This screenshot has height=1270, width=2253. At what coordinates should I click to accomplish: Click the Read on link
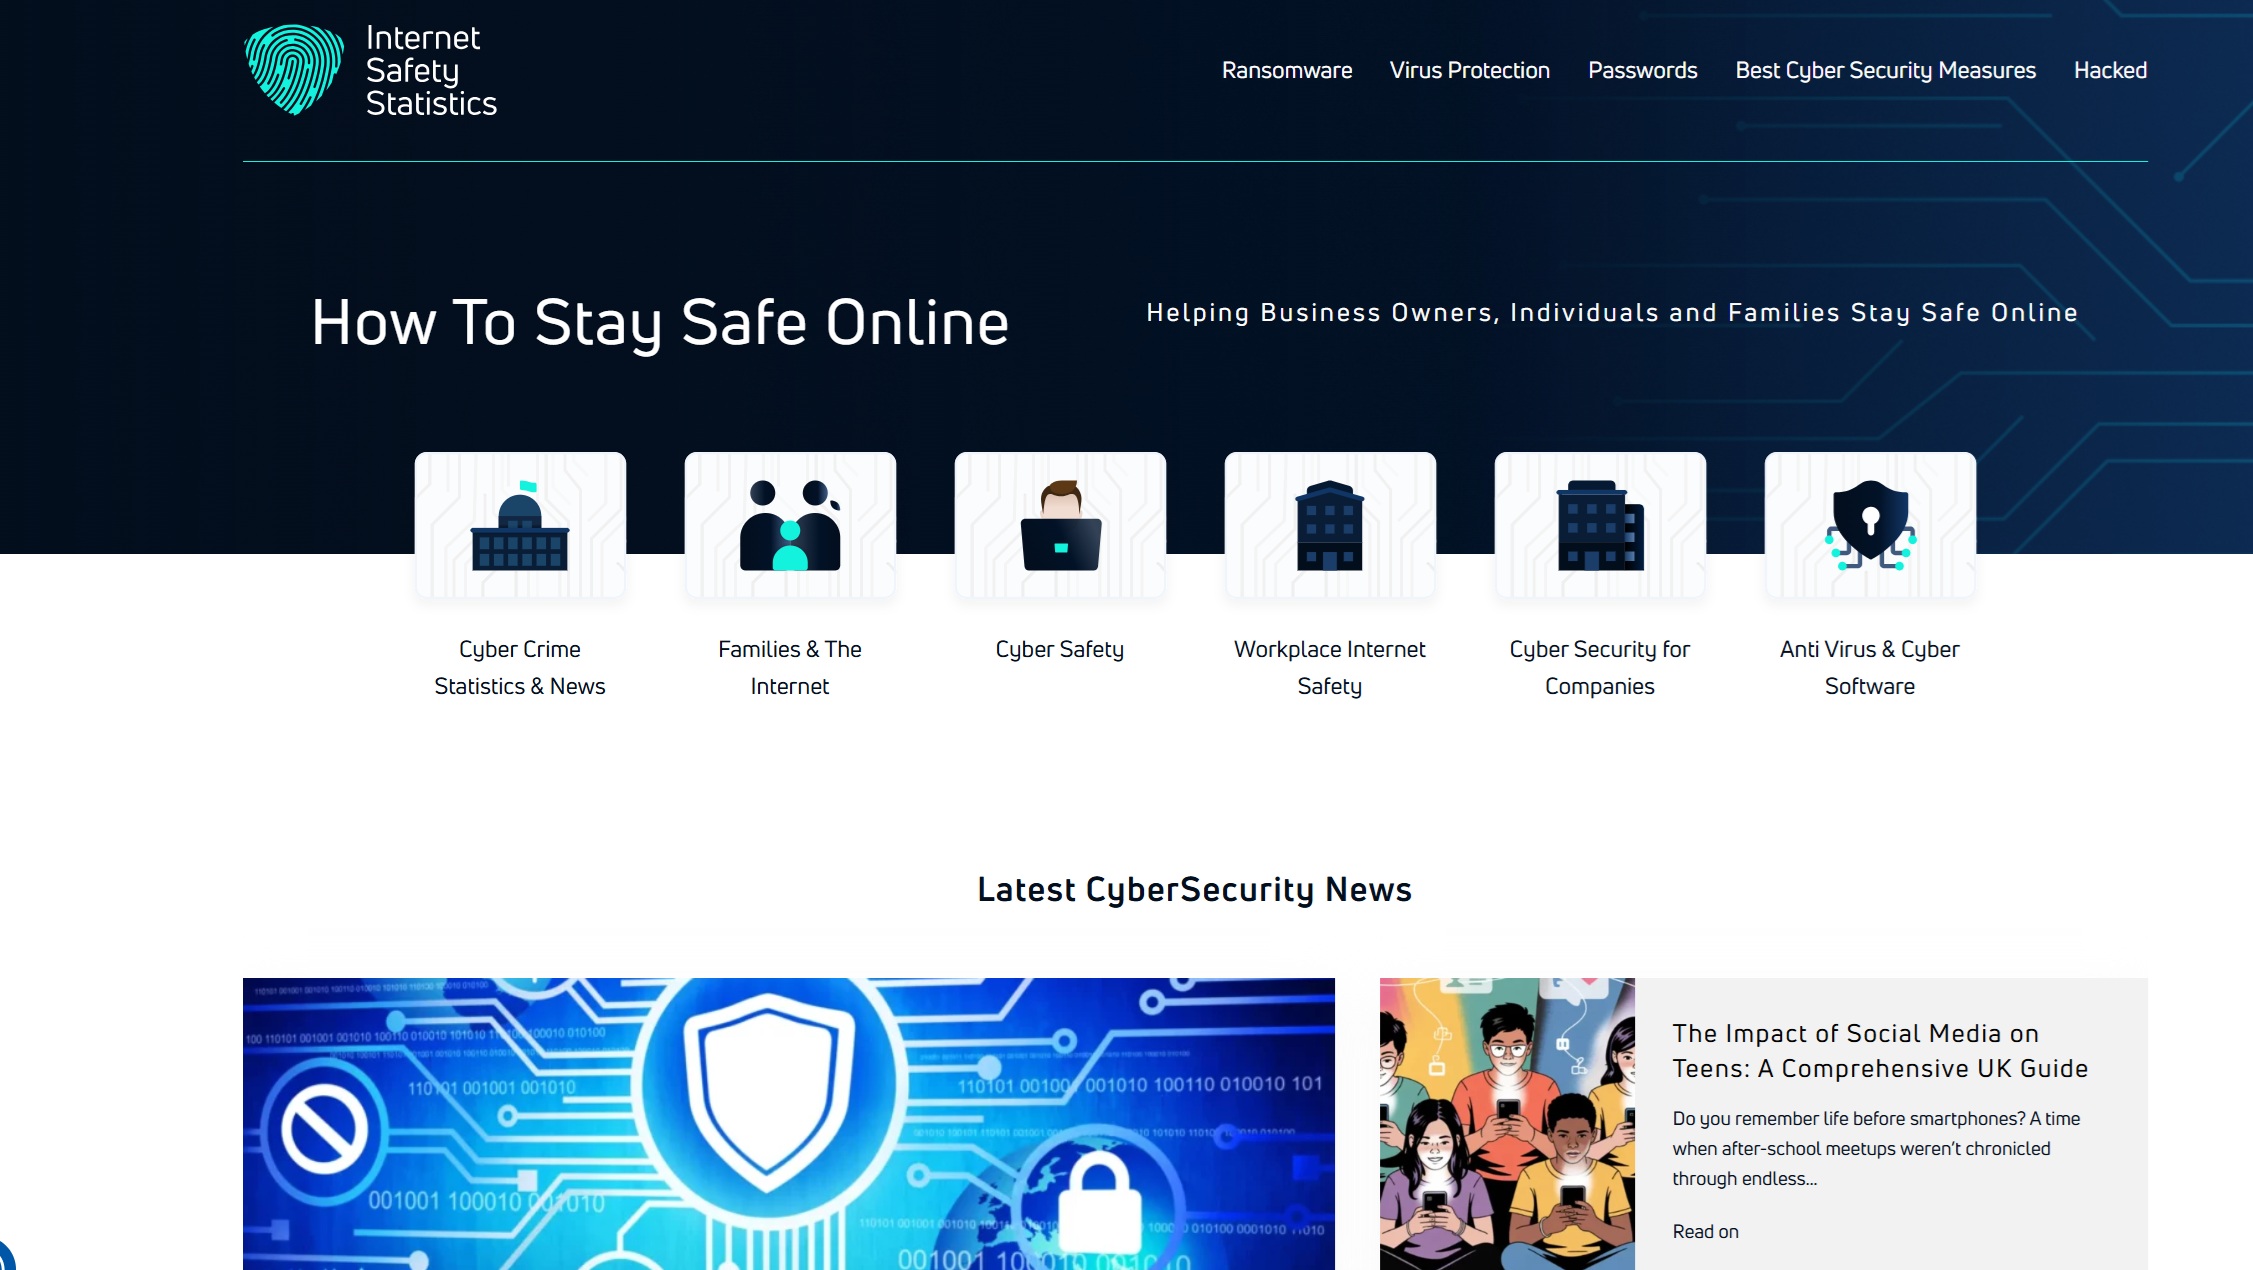click(x=1705, y=1231)
